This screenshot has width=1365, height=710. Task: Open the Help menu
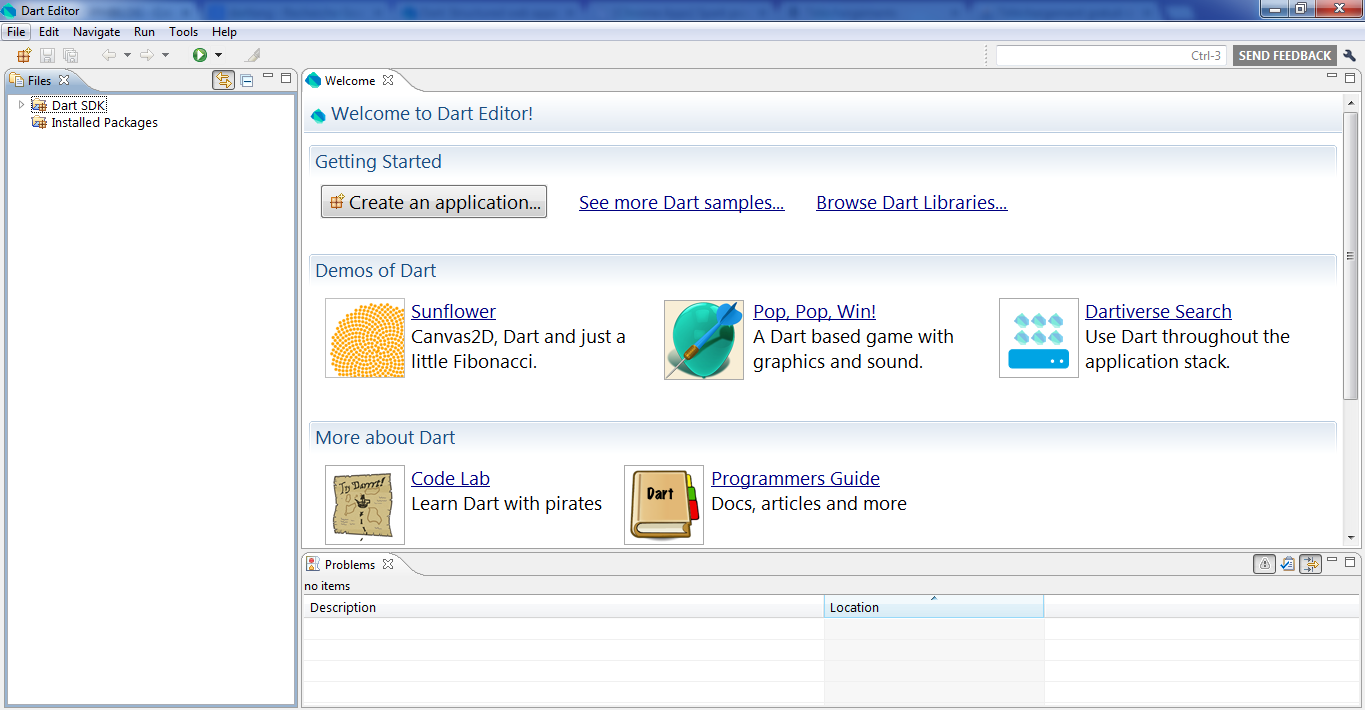[224, 32]
